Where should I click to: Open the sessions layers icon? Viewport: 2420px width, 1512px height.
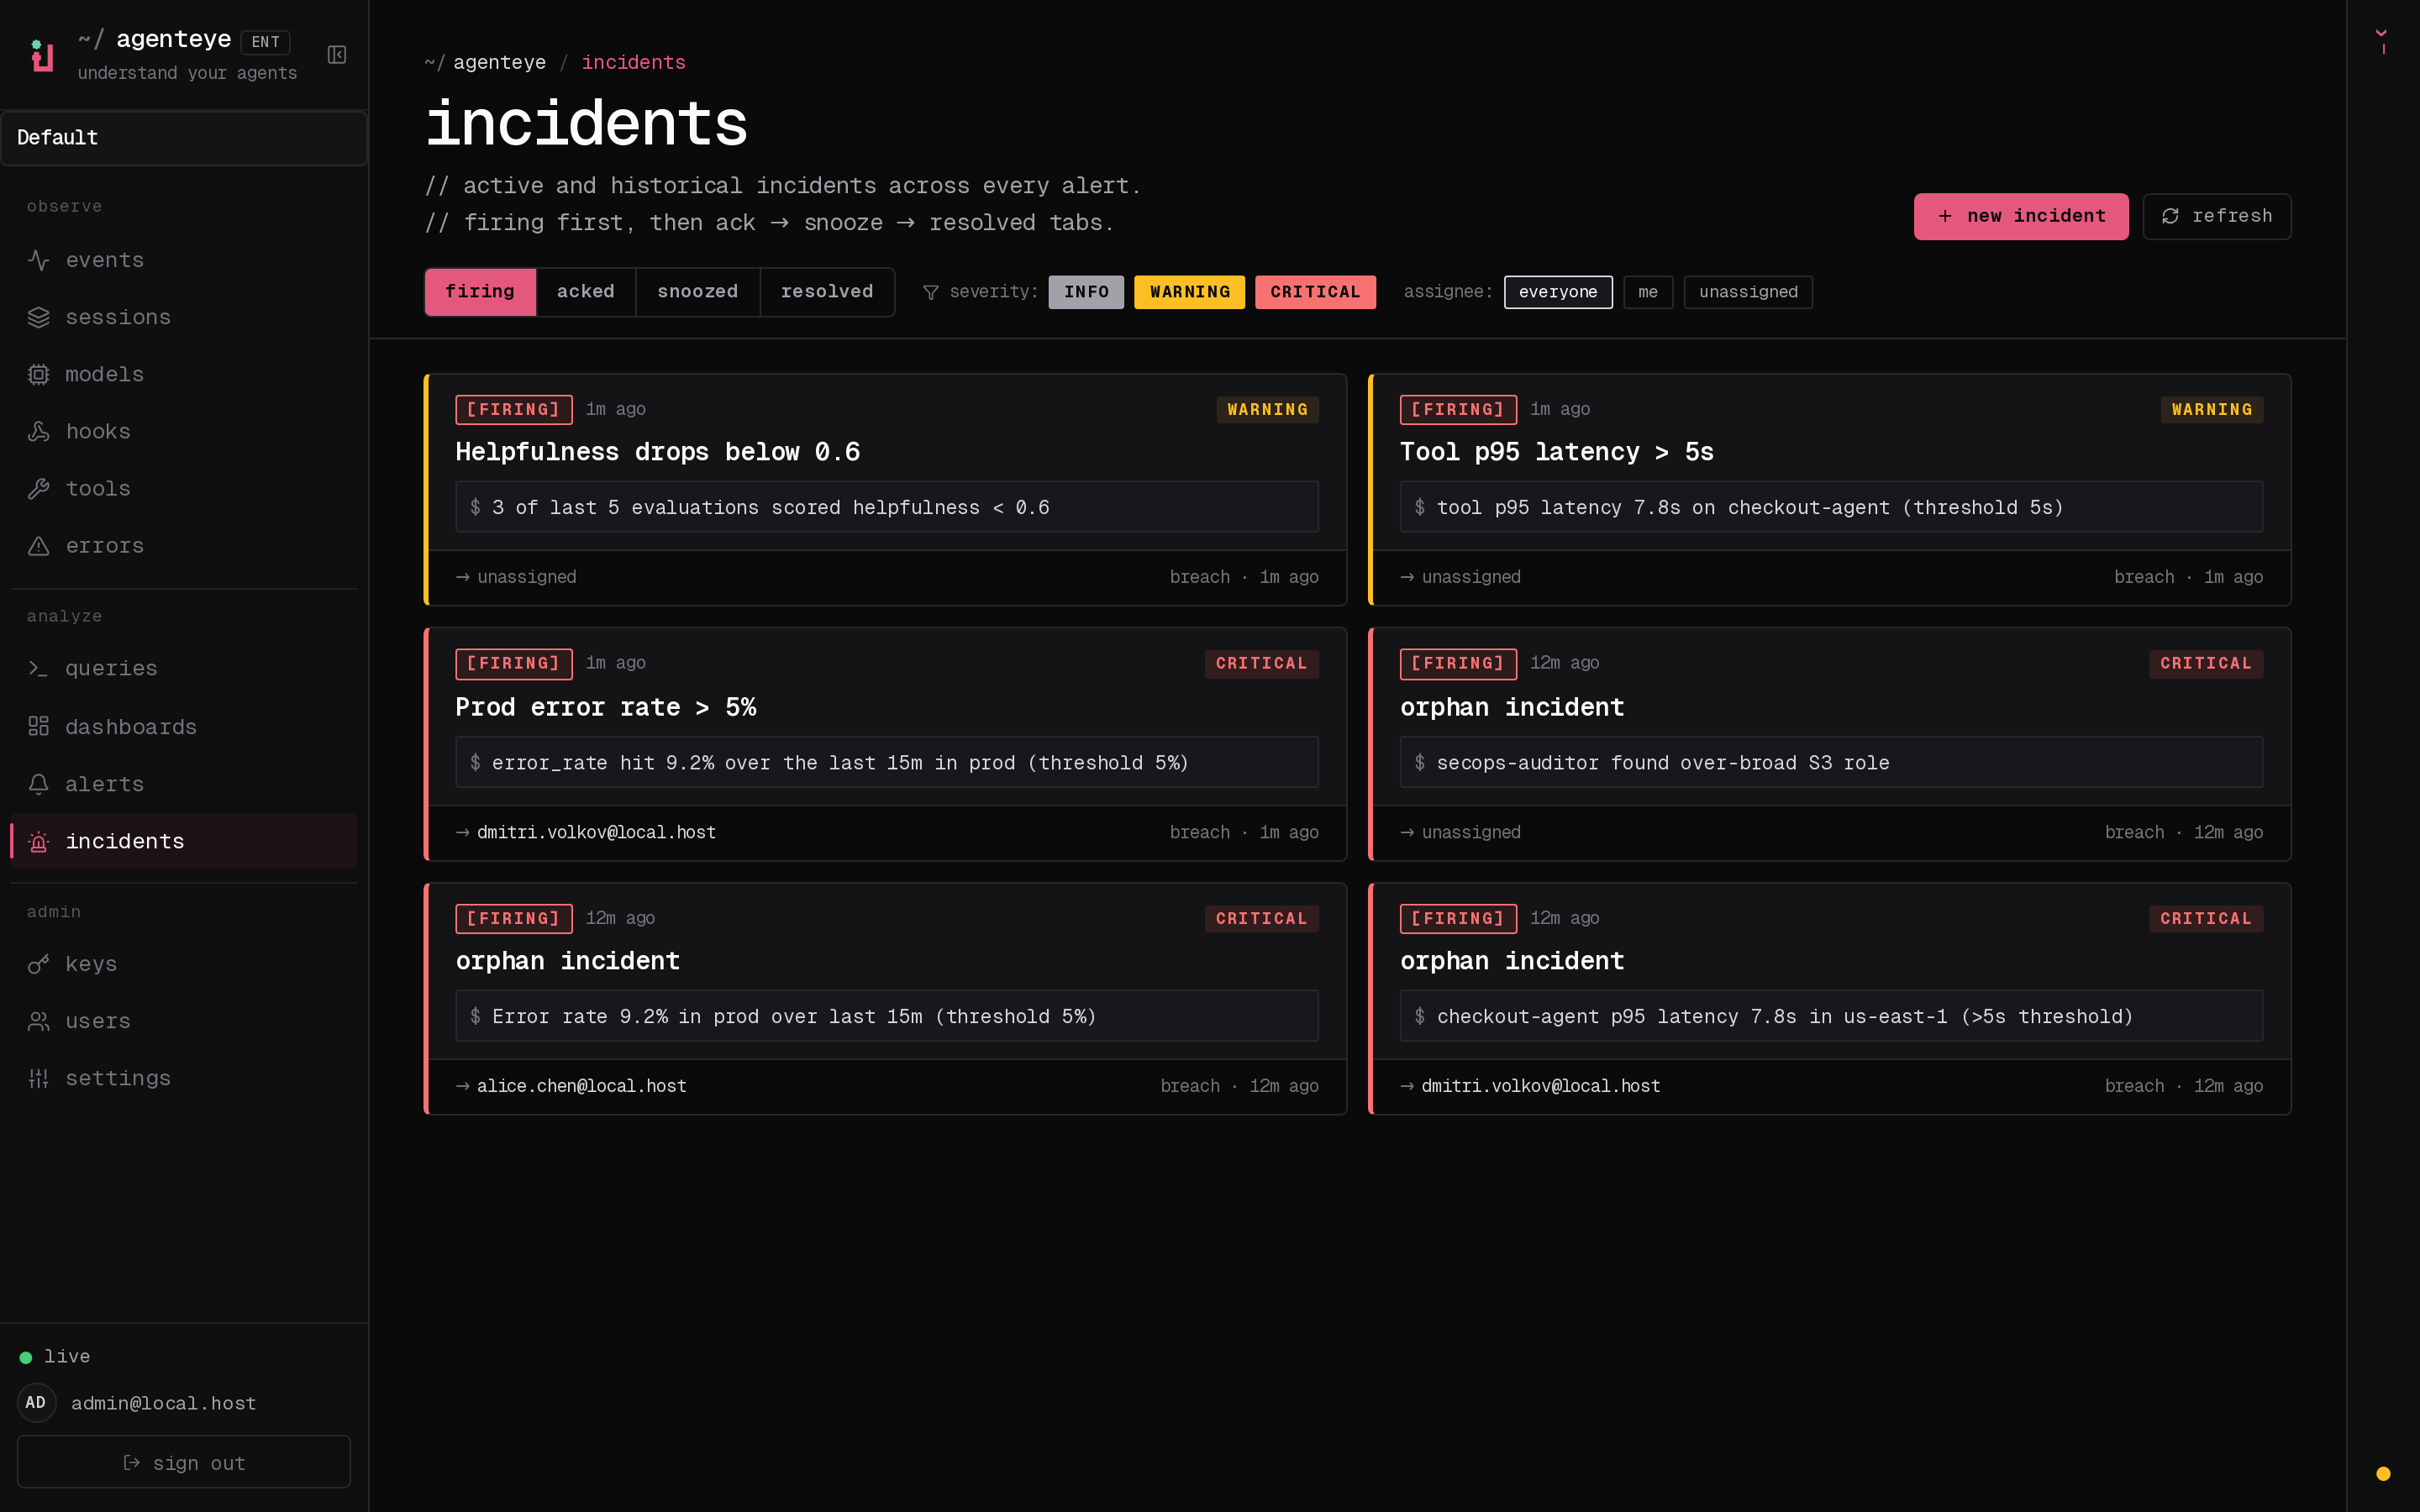(39, 317)
